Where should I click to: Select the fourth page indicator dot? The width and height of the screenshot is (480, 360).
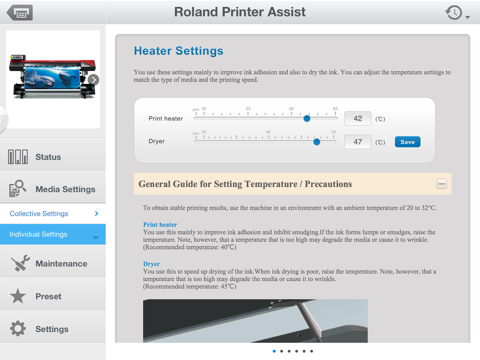(x=296, y=351)
